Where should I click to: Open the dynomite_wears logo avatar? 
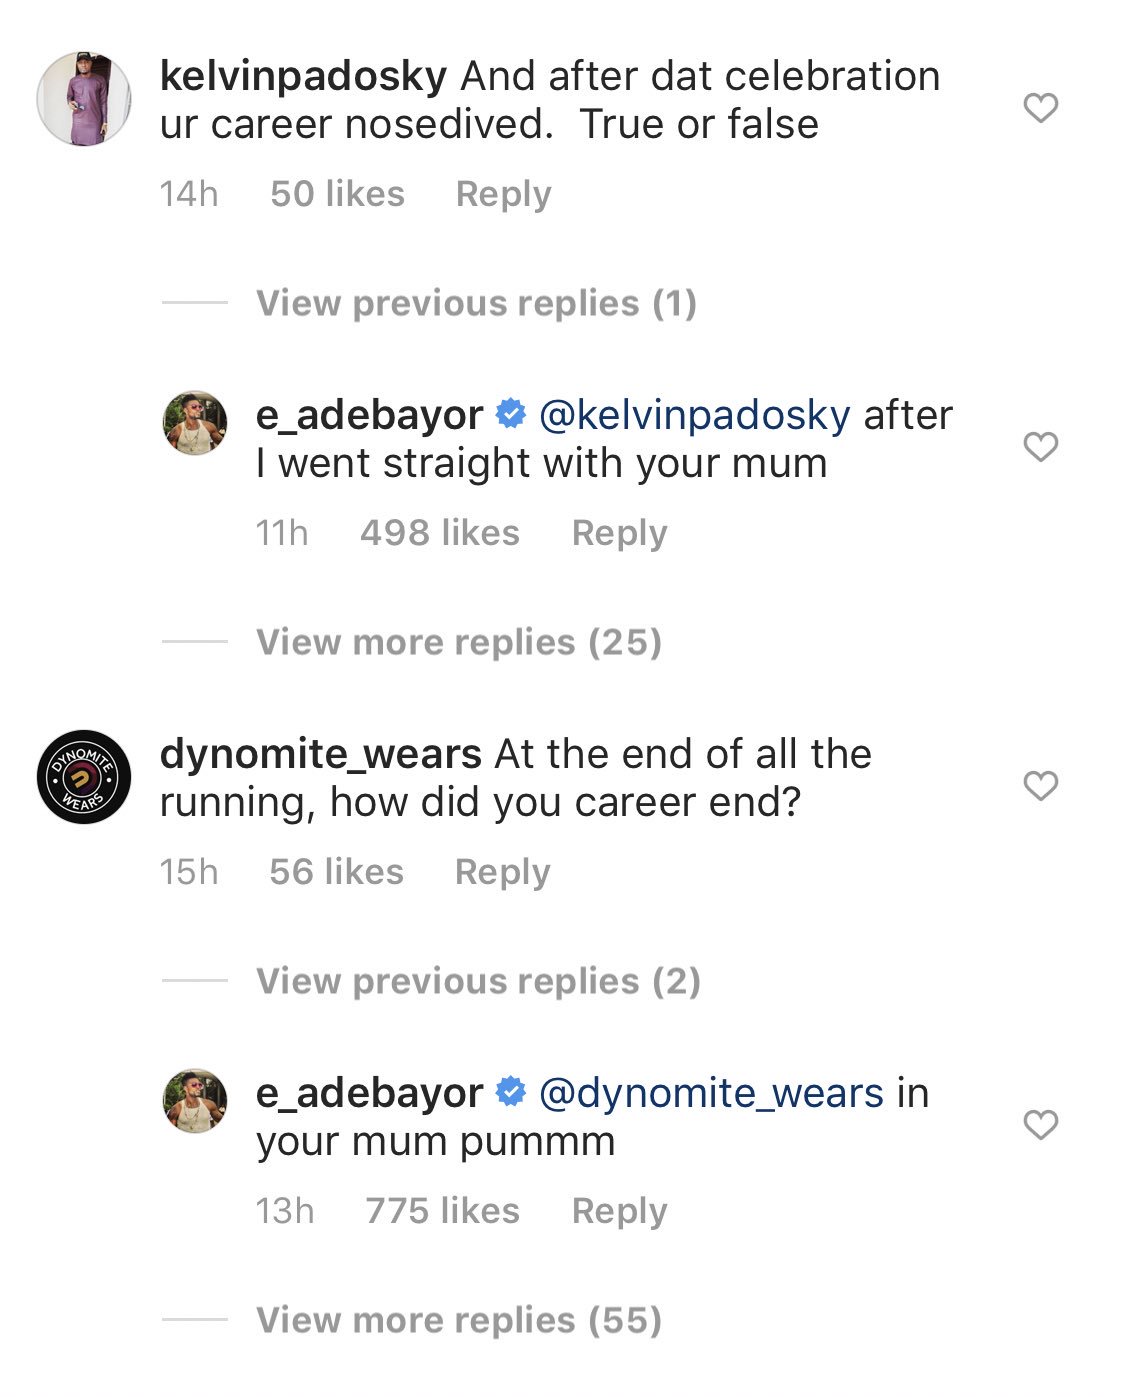pyautogui.click(x=84, y=777)
